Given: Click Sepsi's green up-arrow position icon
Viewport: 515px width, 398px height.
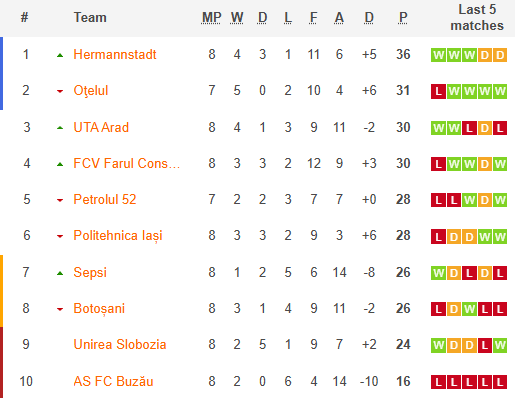Looking at the screenshot, I should [60, 273].
